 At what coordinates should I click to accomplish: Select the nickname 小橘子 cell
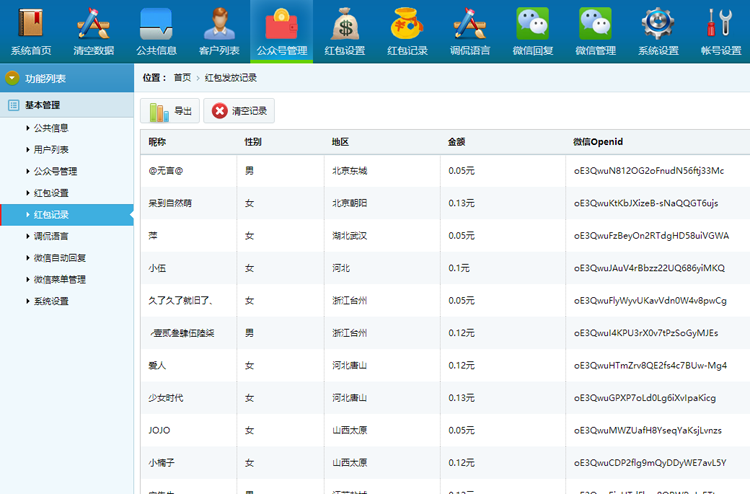(x=161, y=463)
